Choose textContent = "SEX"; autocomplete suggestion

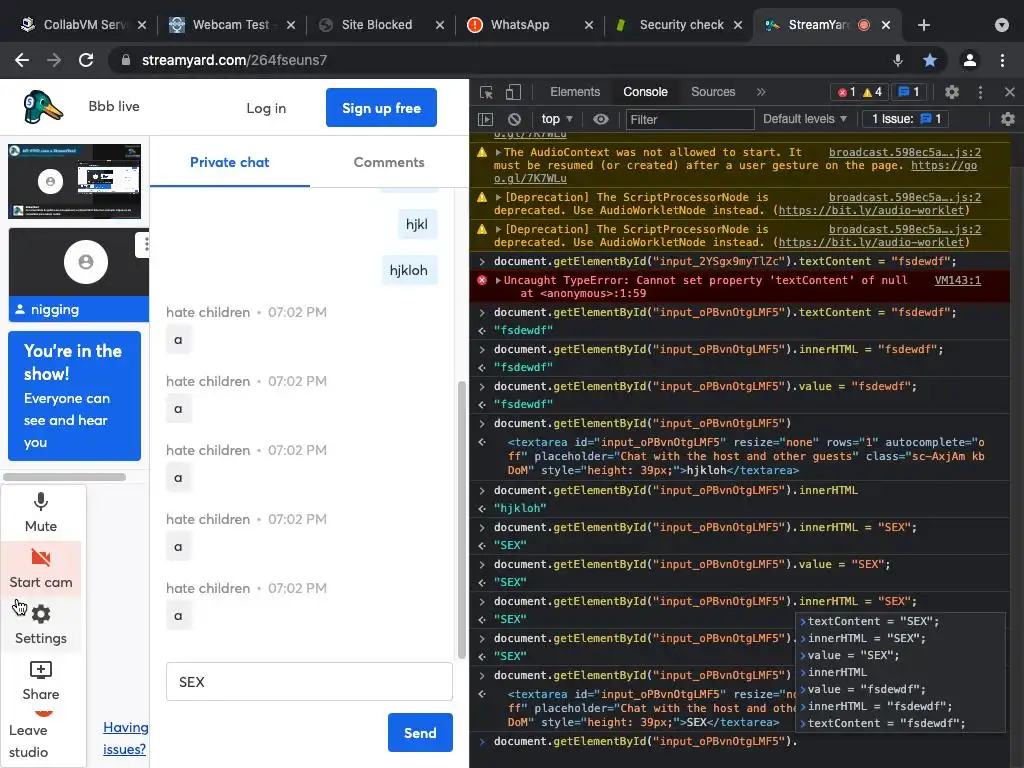point(873,622)
